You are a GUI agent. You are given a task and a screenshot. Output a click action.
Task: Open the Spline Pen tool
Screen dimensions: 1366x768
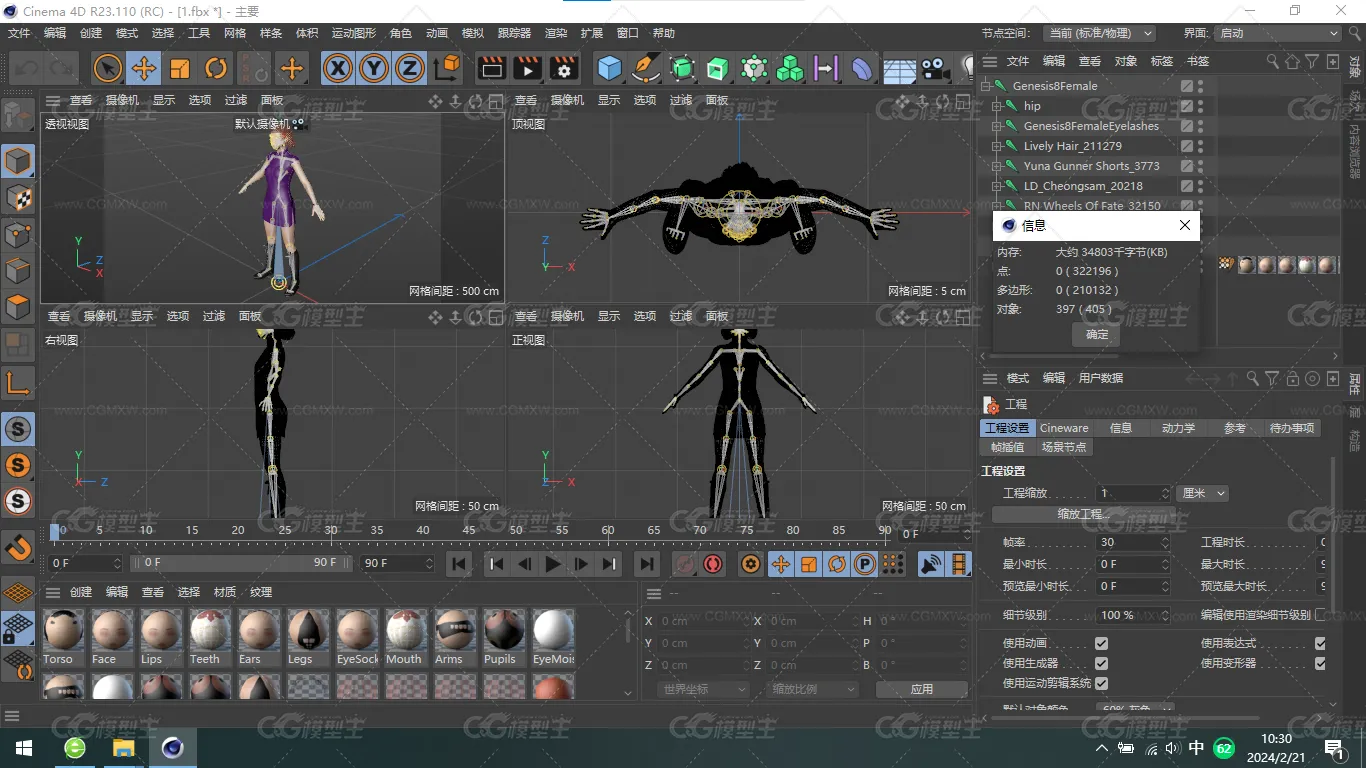[646, 68]
